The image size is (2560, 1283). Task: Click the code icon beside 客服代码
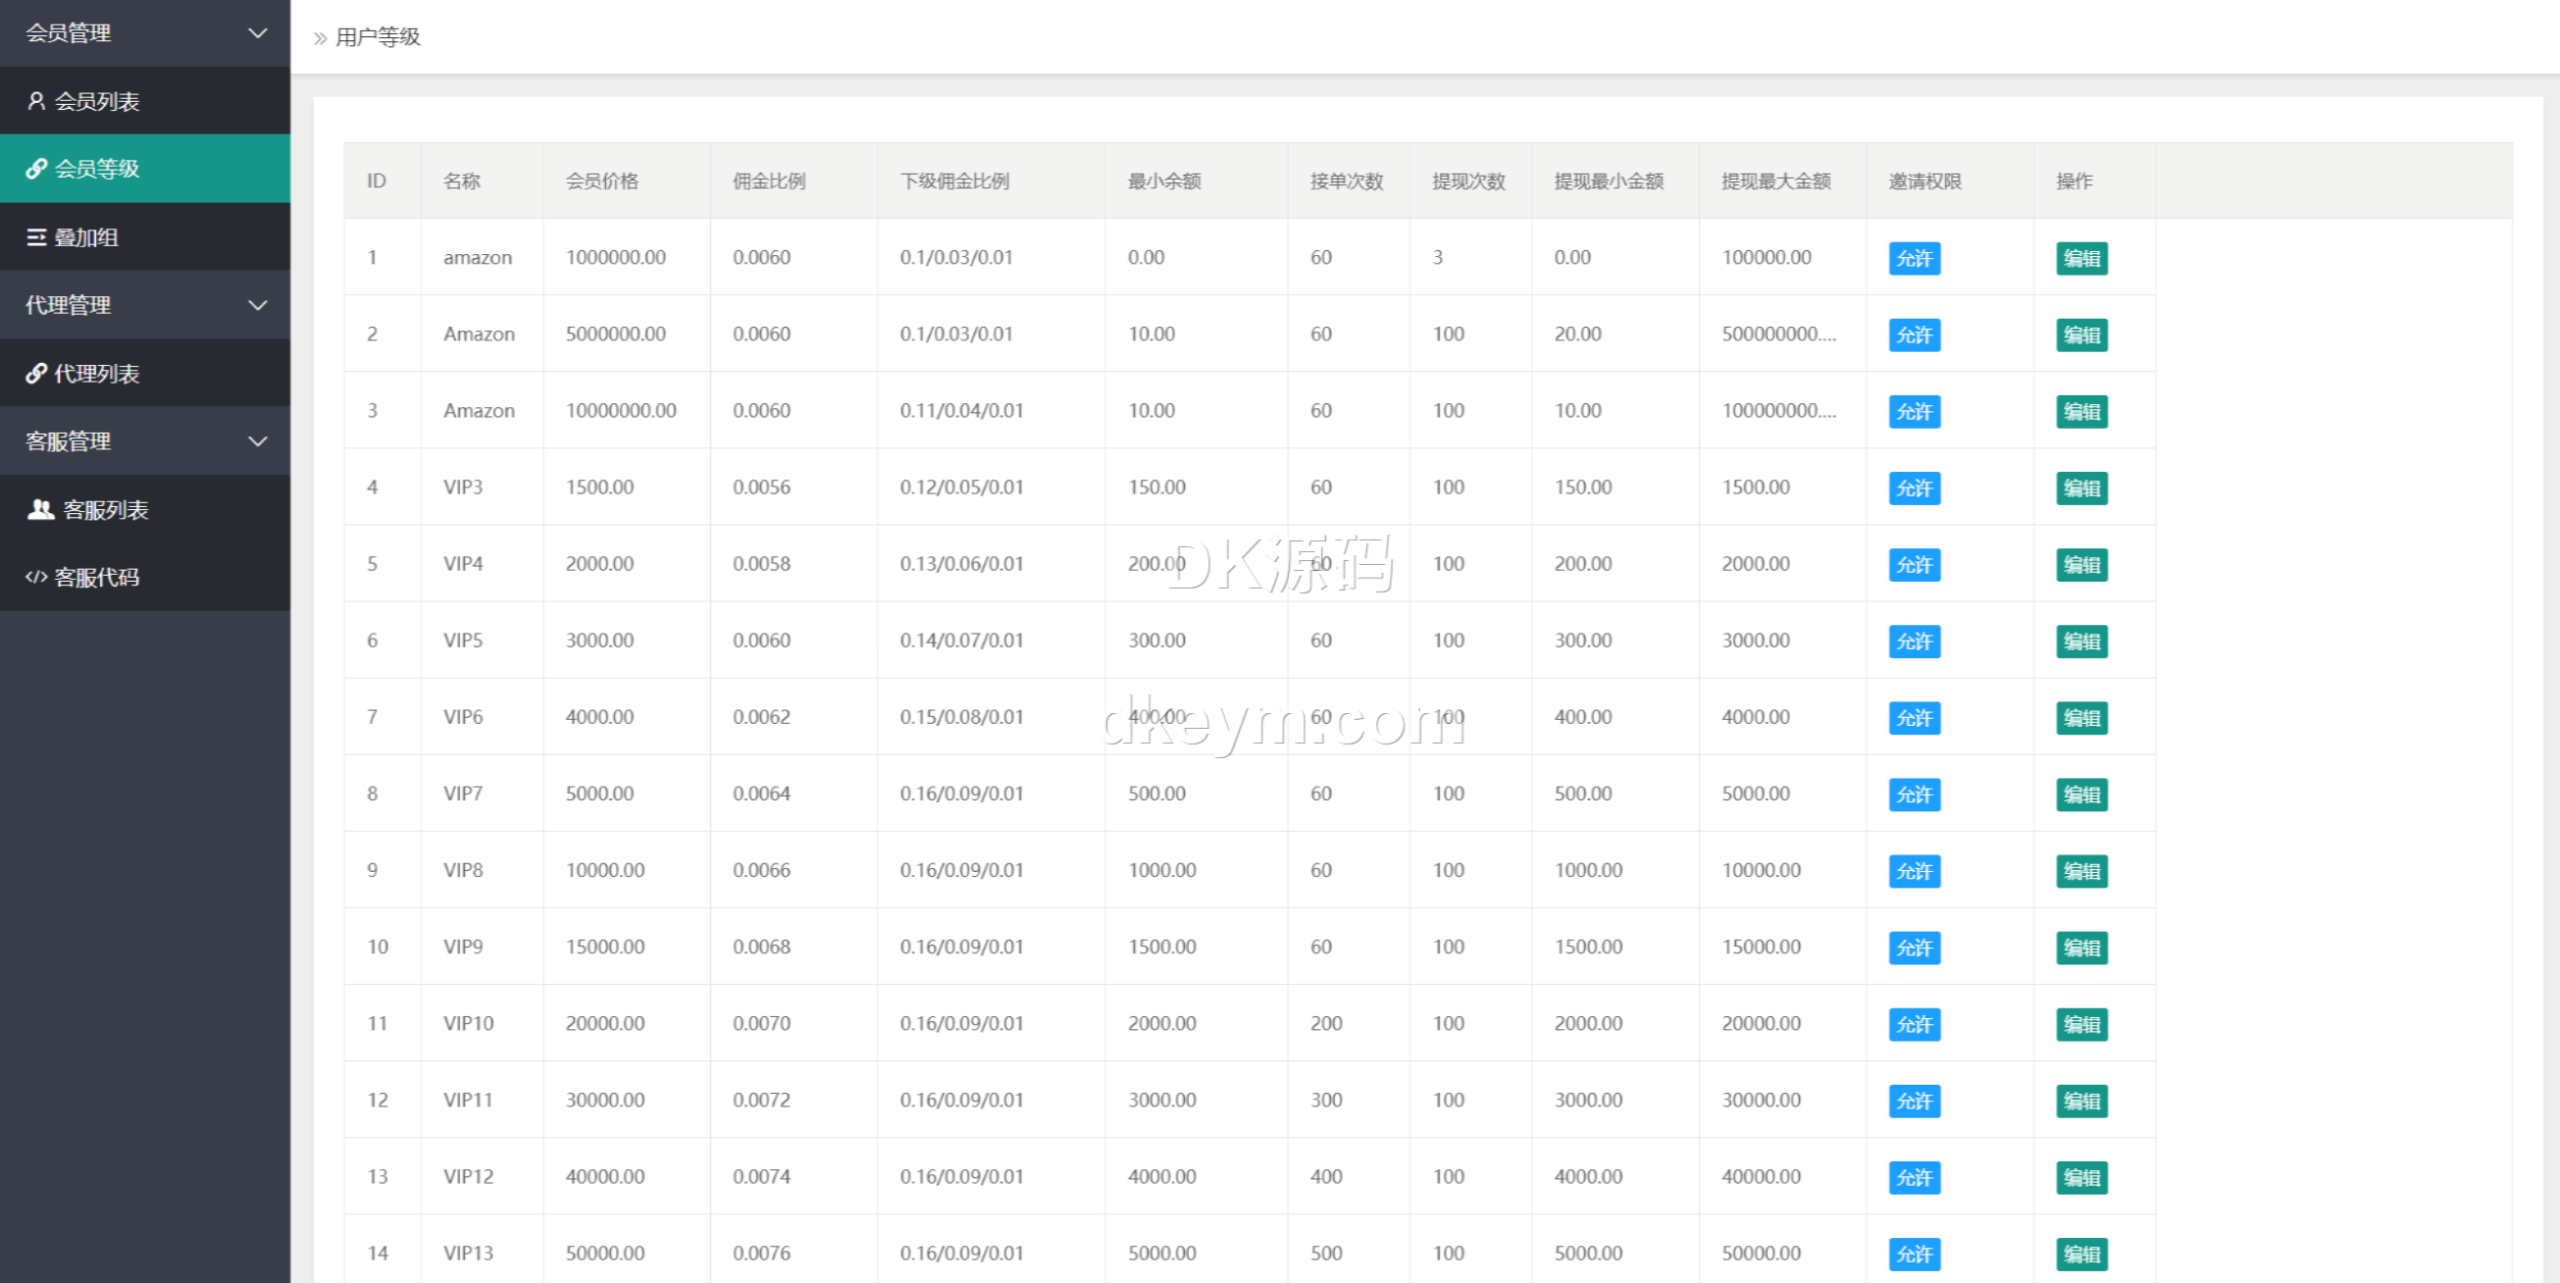(x=36, y=577)
